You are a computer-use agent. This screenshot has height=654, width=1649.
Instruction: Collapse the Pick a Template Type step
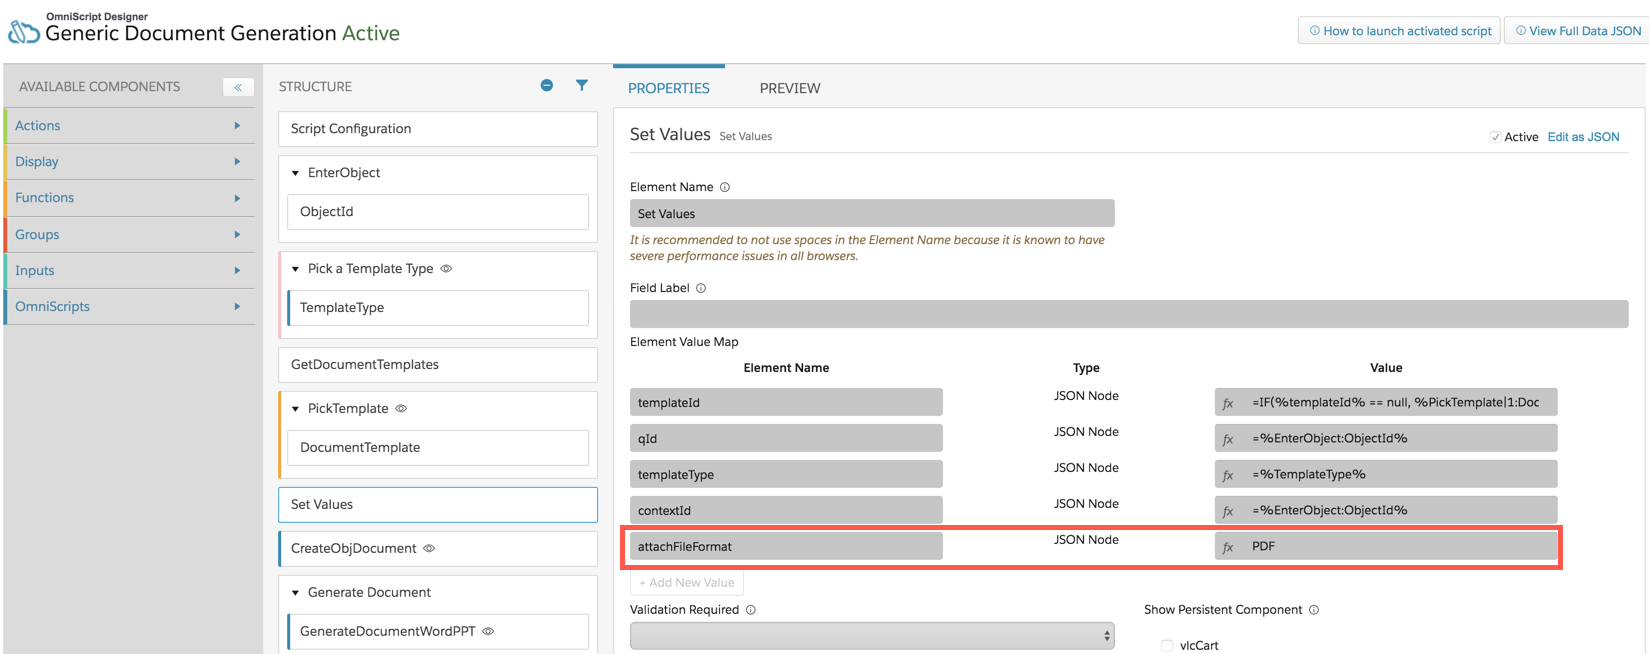(296, 269)
